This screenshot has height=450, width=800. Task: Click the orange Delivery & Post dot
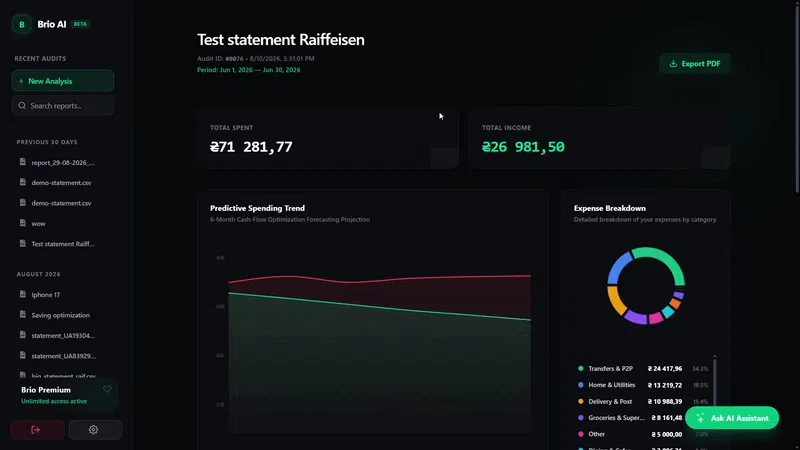click(x=581, y=402)
